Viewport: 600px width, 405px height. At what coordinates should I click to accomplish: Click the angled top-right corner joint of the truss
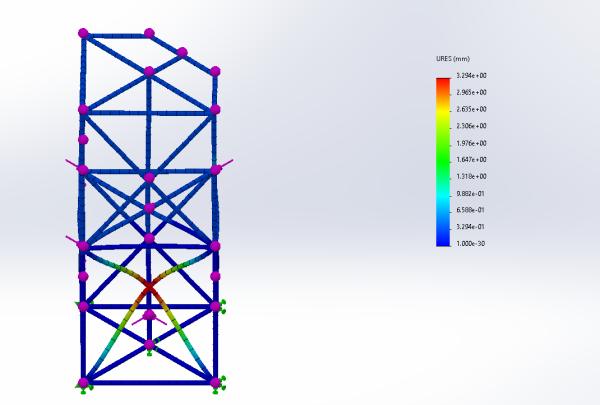coord(182,52)
